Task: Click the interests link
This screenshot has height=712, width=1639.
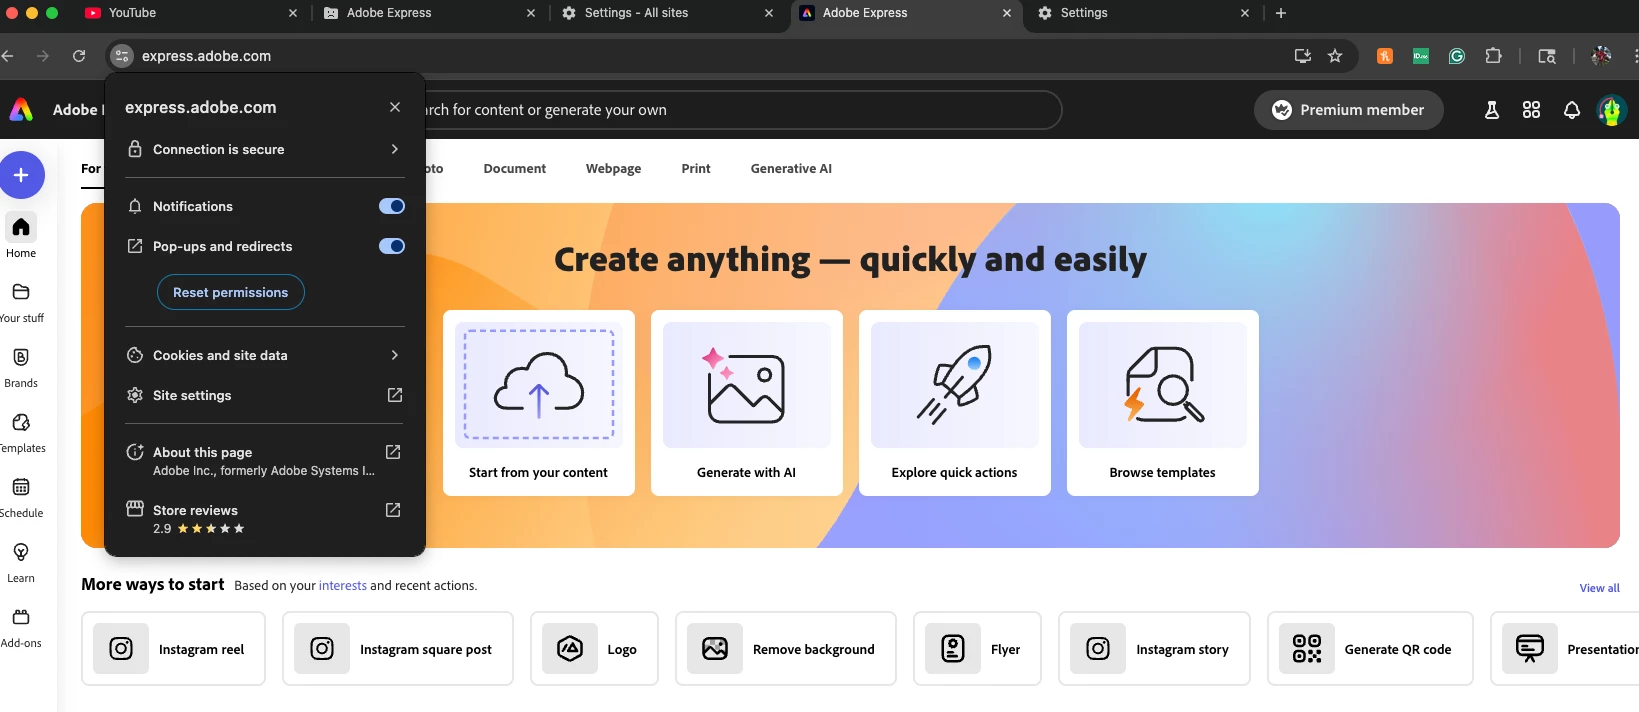Action: click(343, 586)
